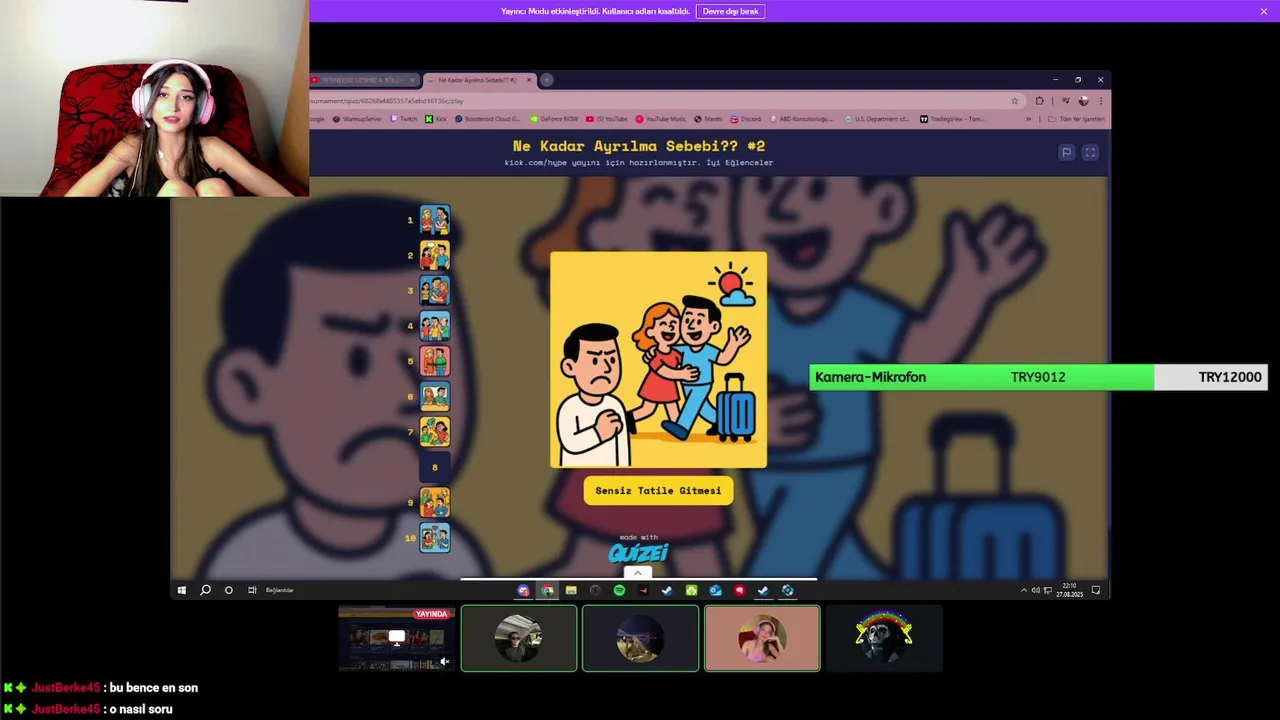Bookmark this page with the star icon
Image resolution: width=1280 pixels, height=720 pixels.
(1014, 101)
